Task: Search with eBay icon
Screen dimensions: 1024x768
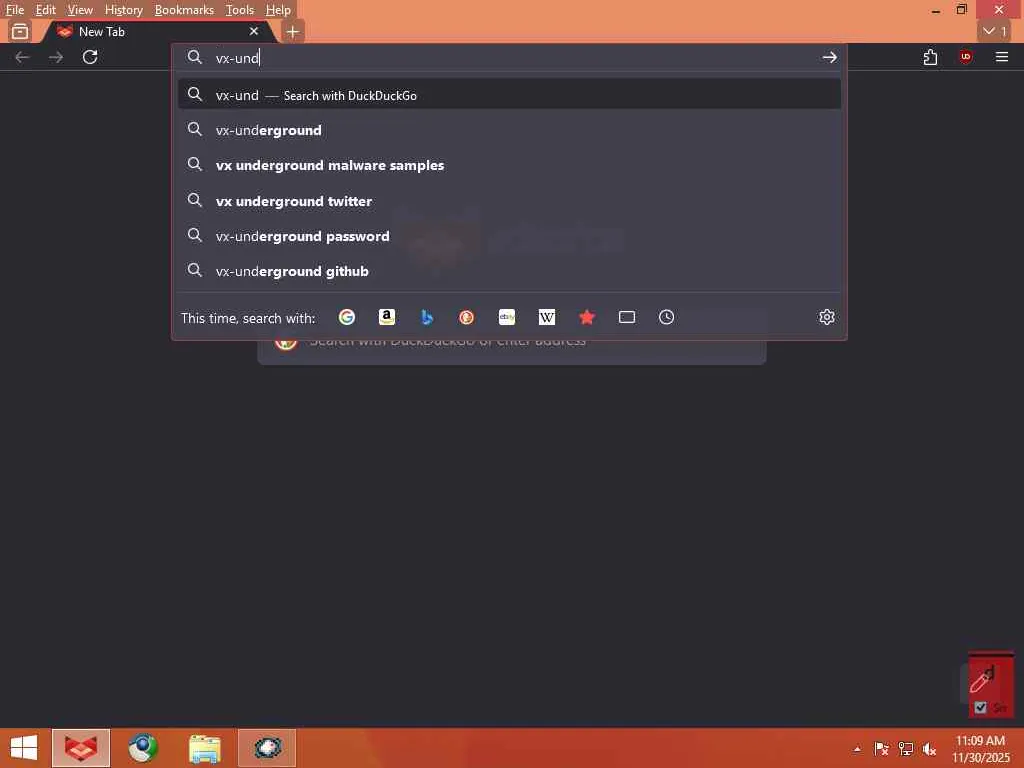Action: coord(507,317)
